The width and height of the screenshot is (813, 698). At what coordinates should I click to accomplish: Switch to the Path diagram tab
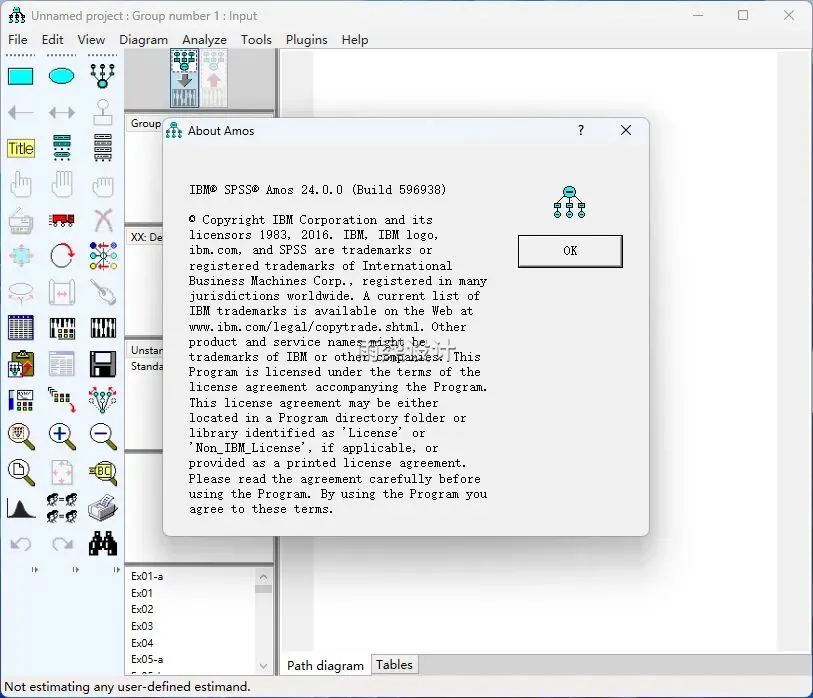(x=326, y=665)
